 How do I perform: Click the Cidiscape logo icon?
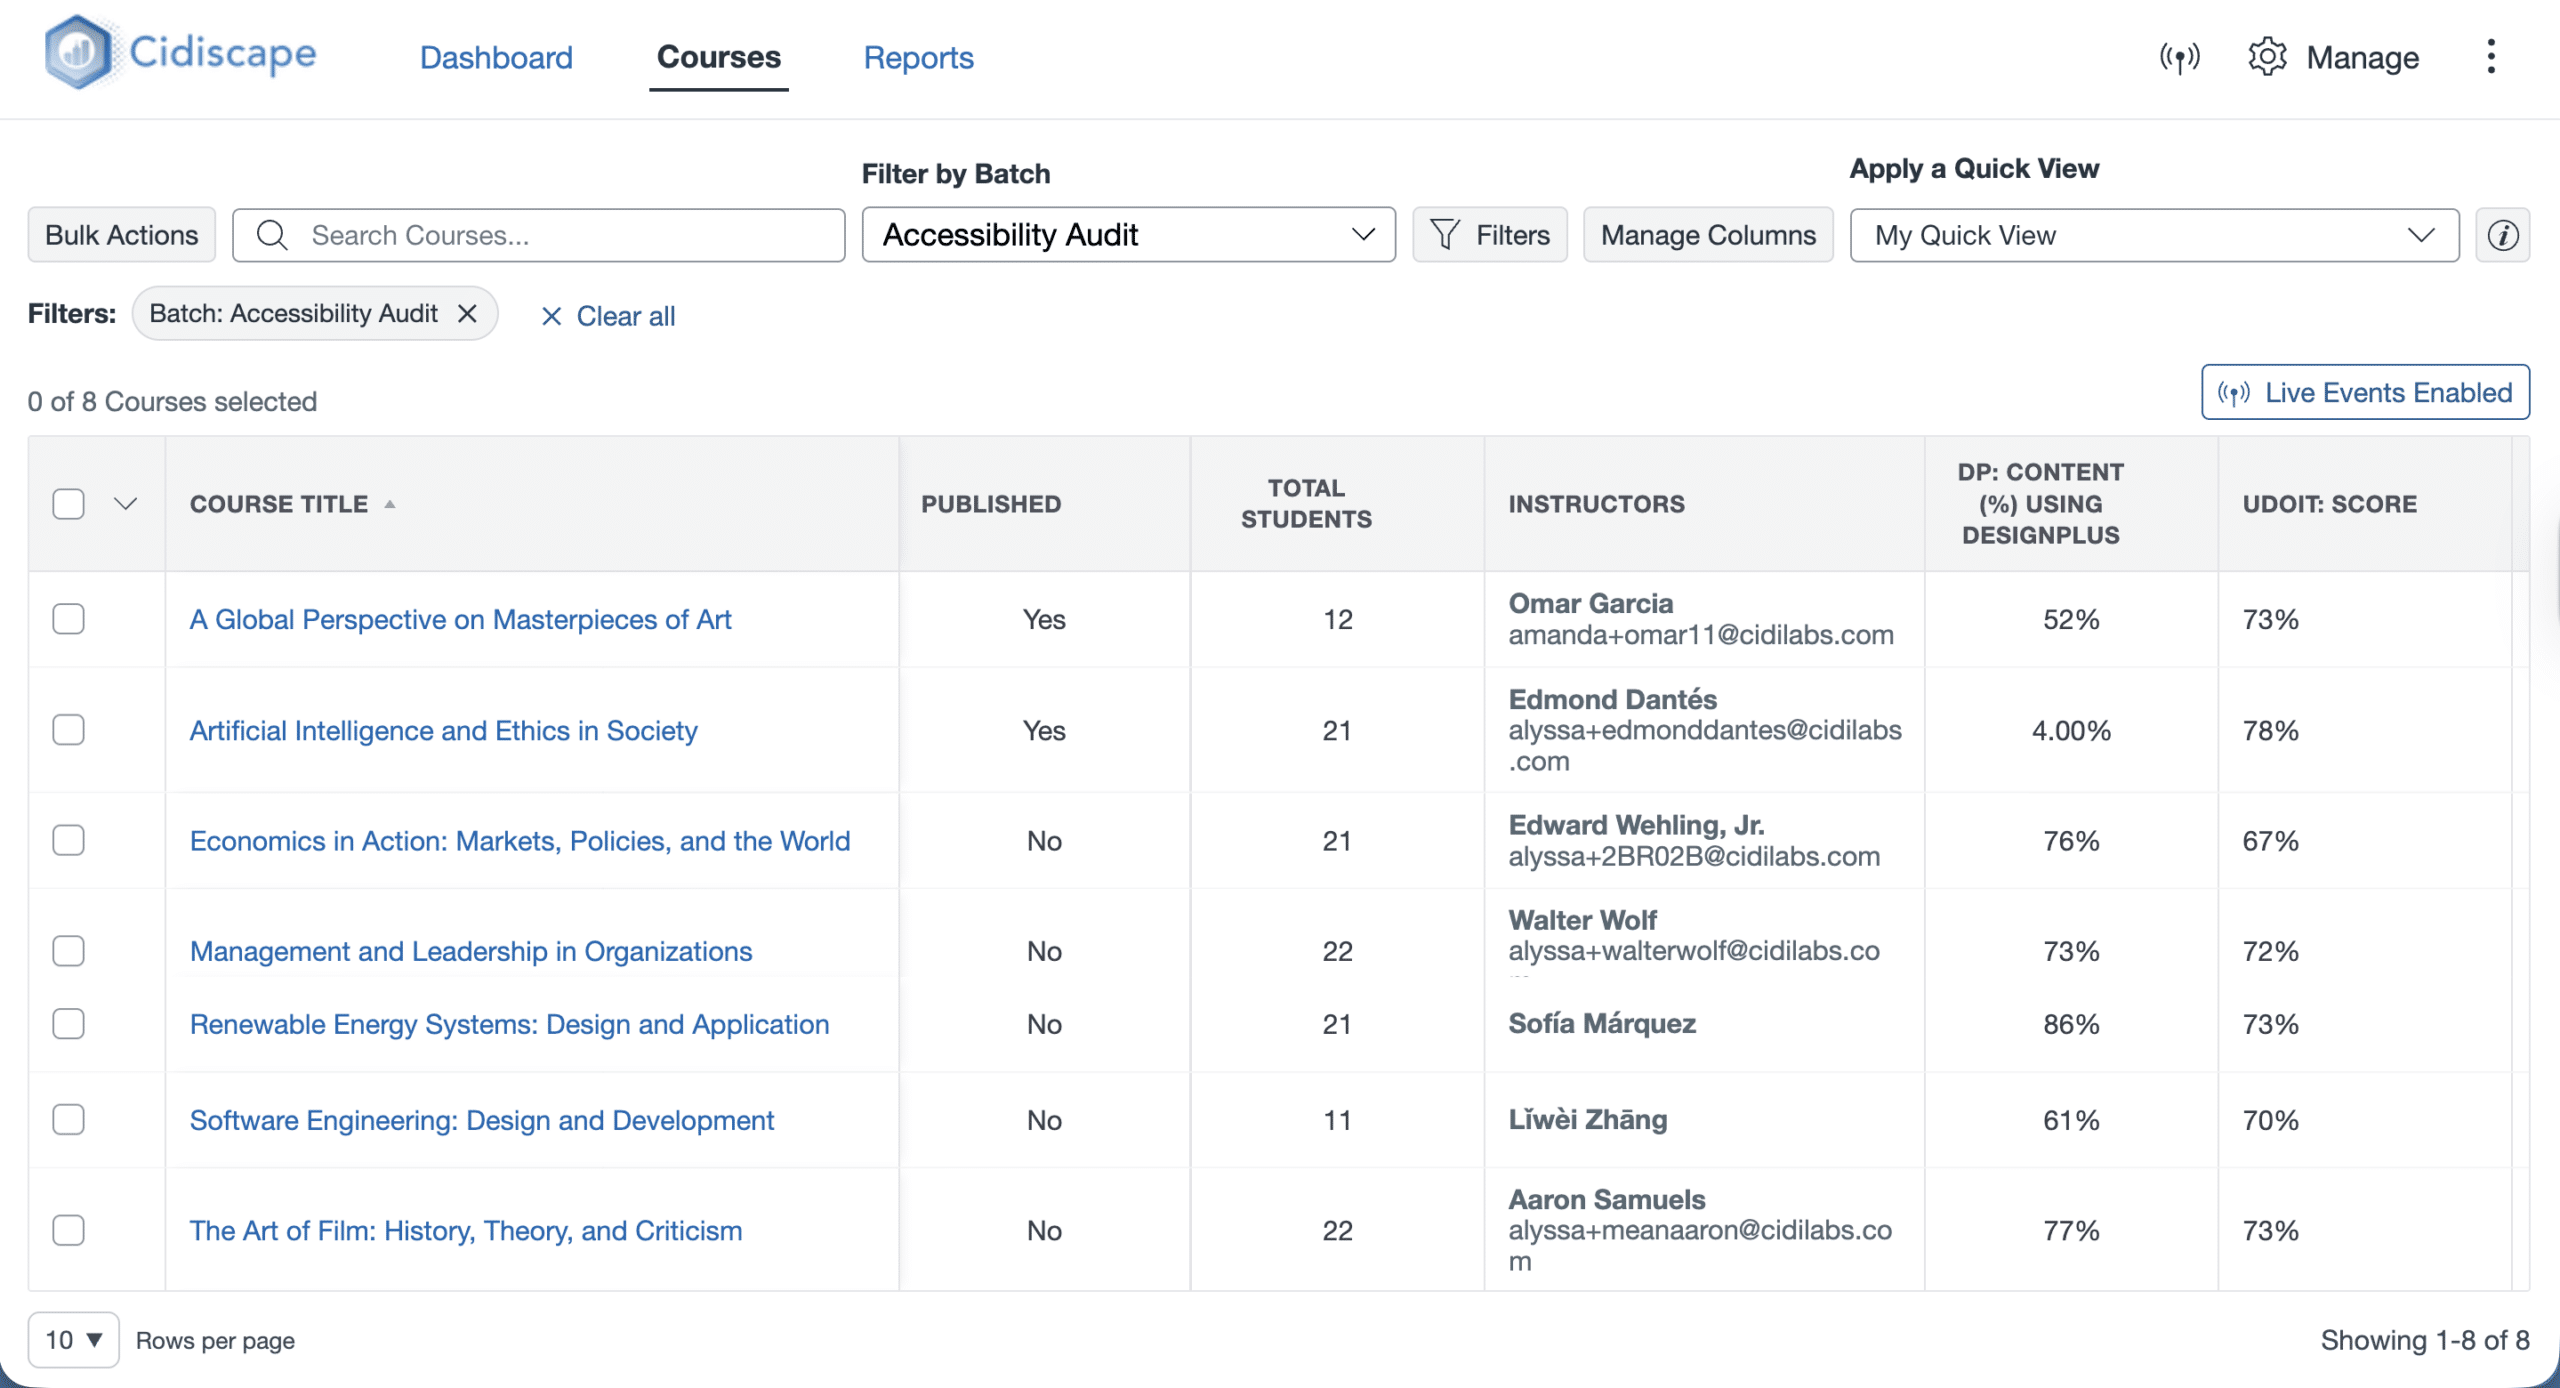point(78,52)
